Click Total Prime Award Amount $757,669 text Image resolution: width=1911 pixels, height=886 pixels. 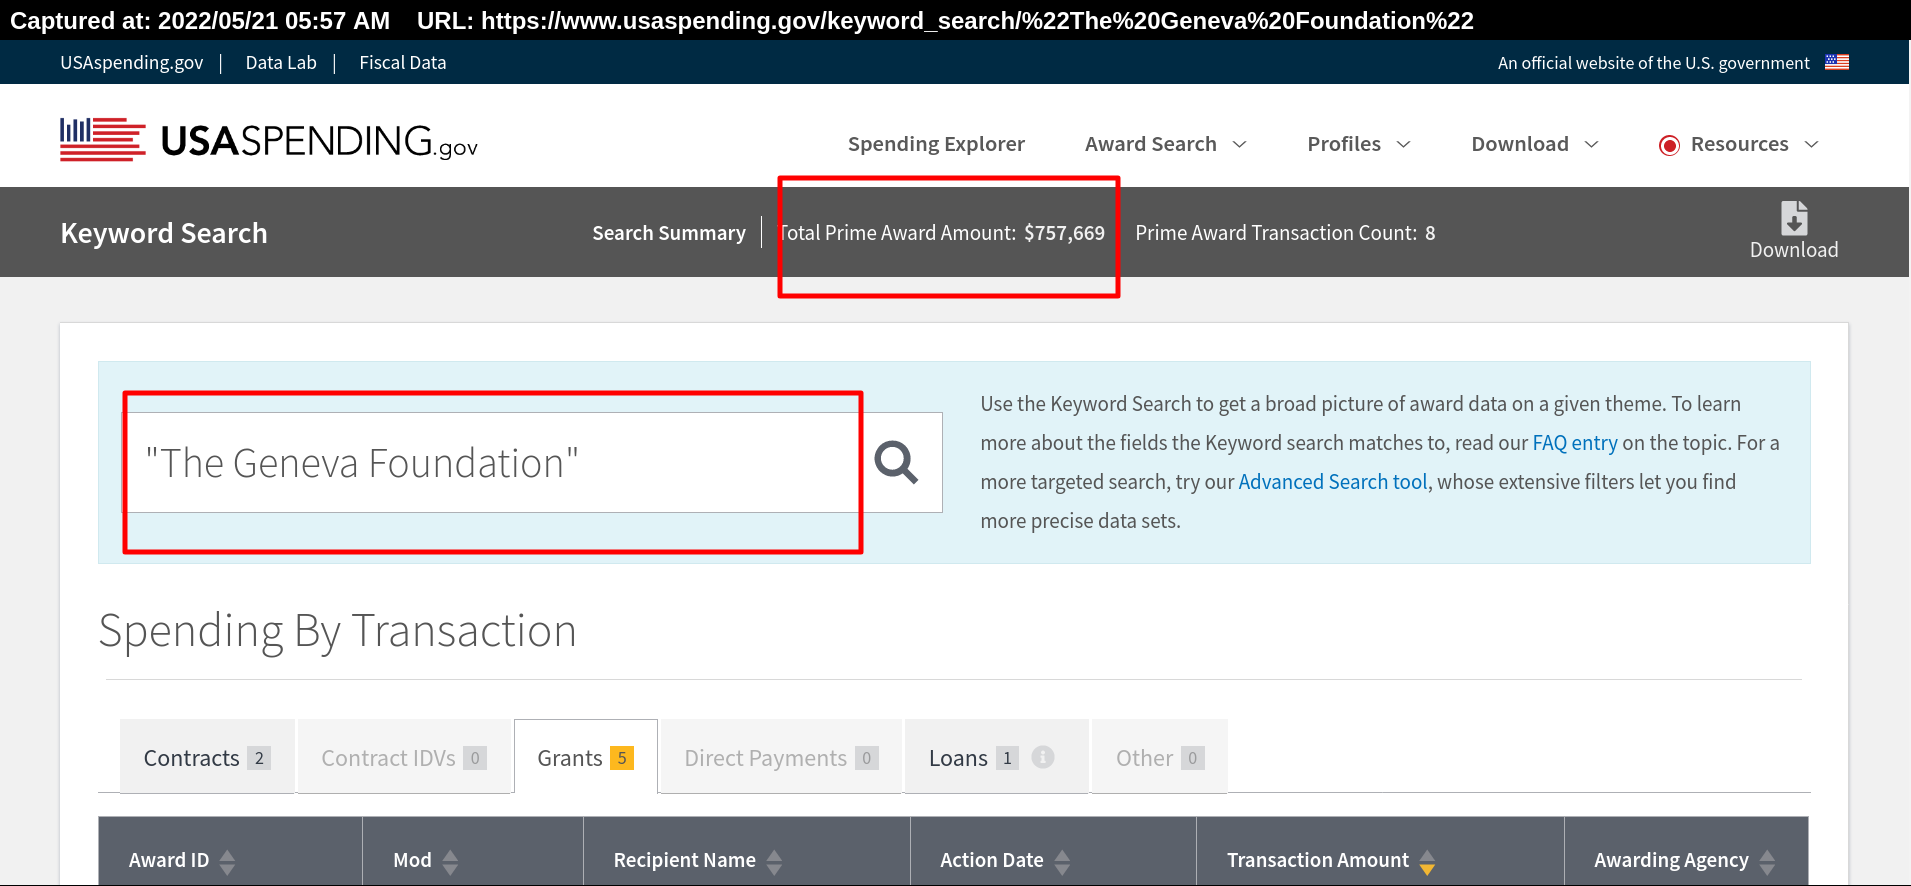(942, 233)
